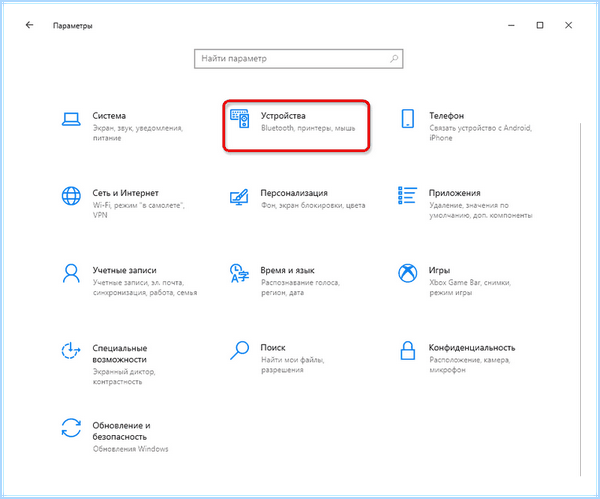
Task: Open the Персонализация heading
Action: tap(294, 193)
